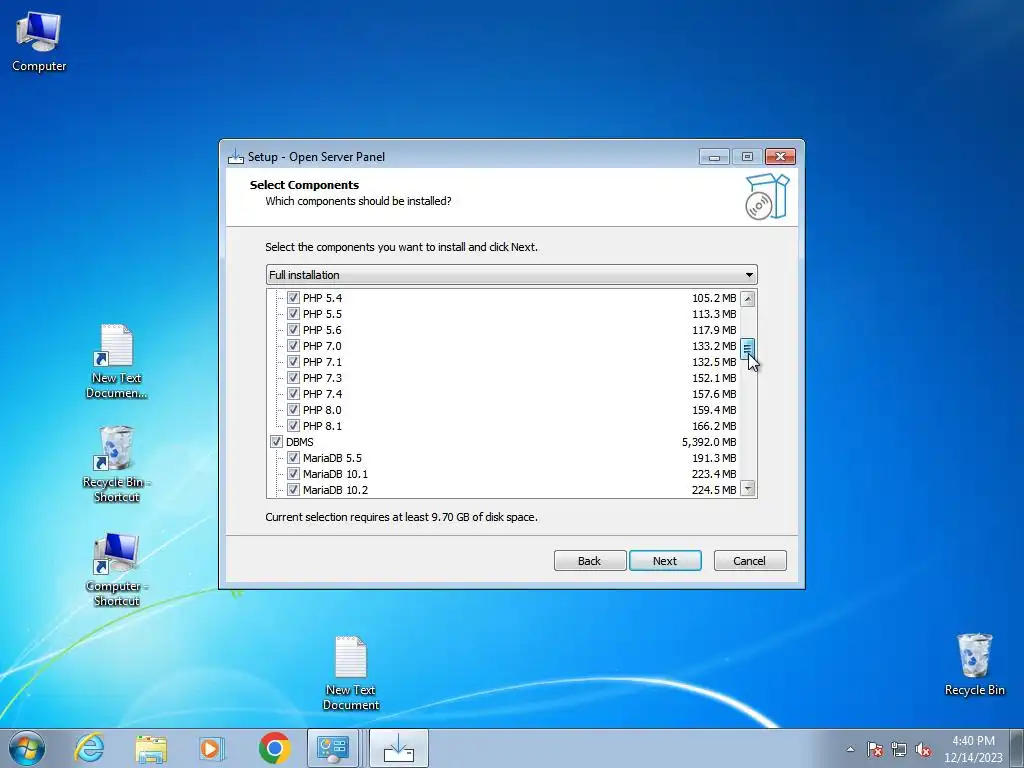The image size is (1024, 768).
Task: Click the setup window title bar icon
Action: 235,157
